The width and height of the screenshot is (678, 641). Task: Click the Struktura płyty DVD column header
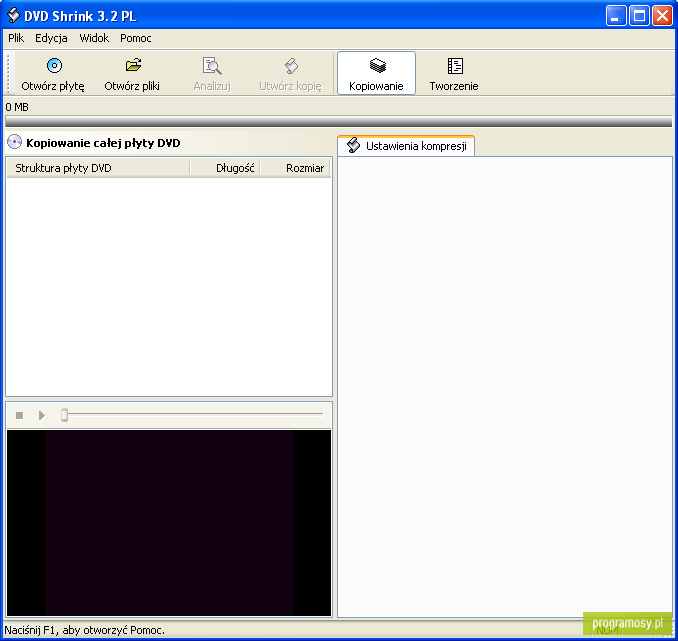point(98,168)
